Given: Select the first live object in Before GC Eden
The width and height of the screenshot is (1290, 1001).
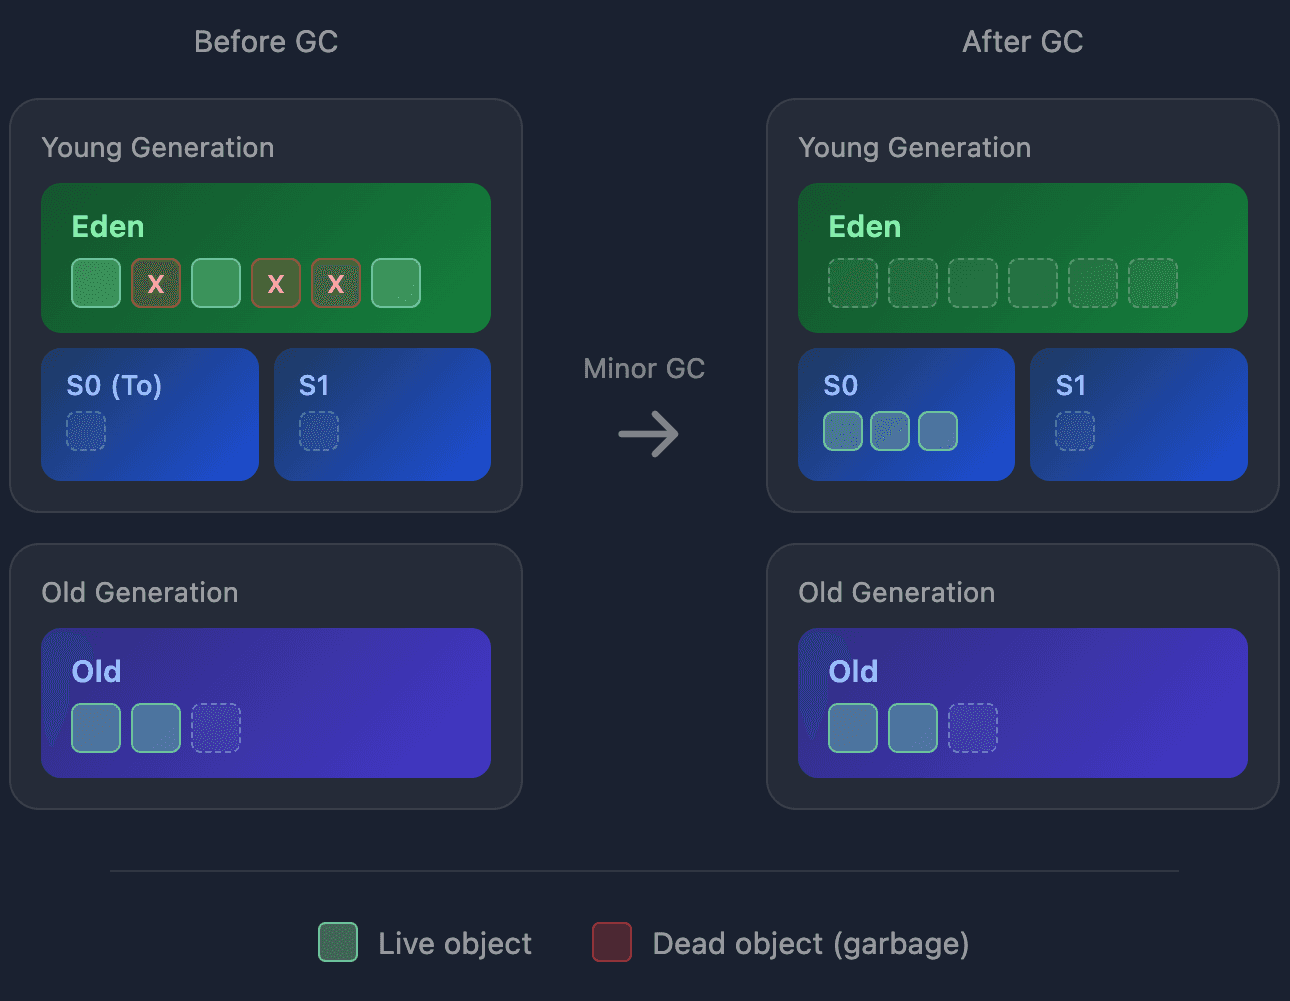Looking at the screenshot, I should coord(96,283).
